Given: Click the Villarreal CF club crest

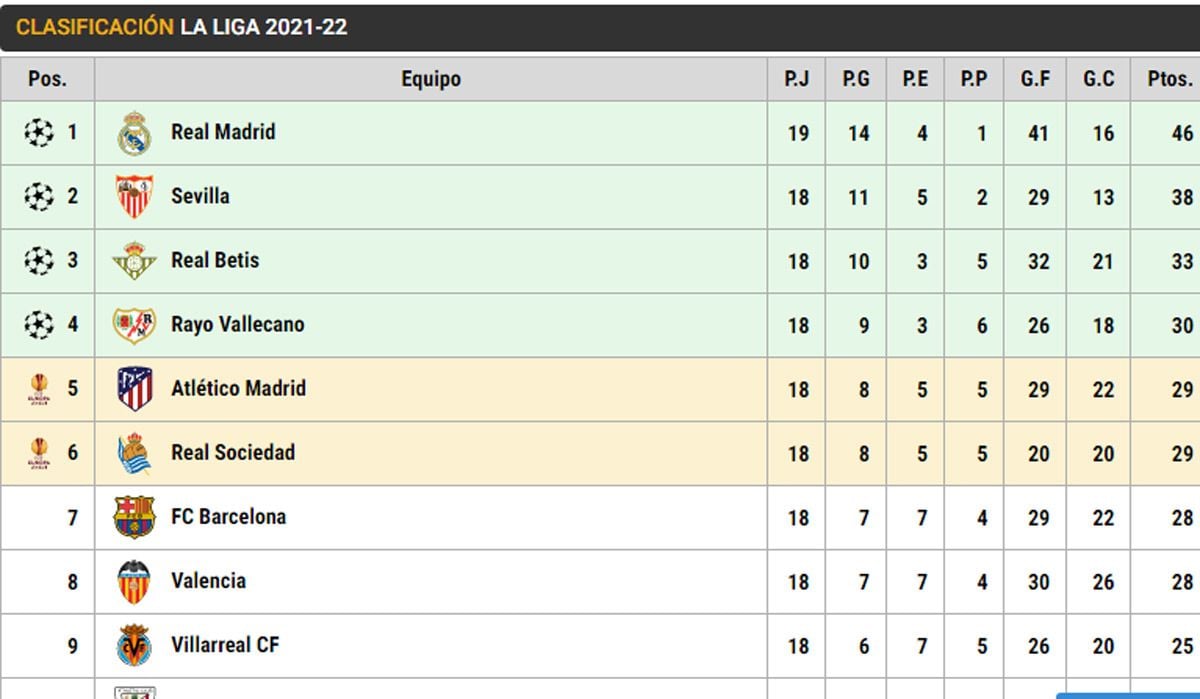Looking at the screenshot, I should pyautogui.click(x=134, y=646).
